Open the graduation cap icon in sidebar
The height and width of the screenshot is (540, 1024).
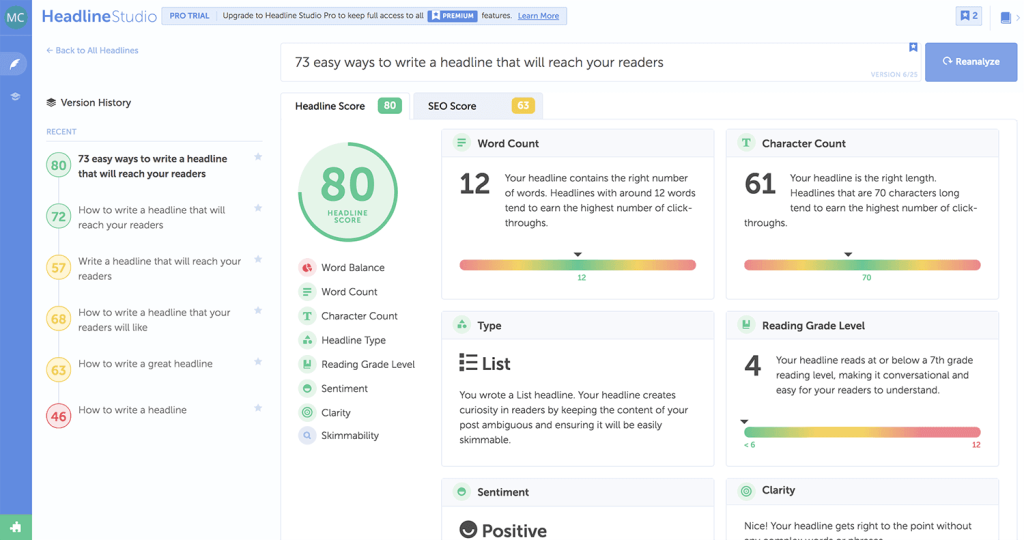click(x=15, y=97)
